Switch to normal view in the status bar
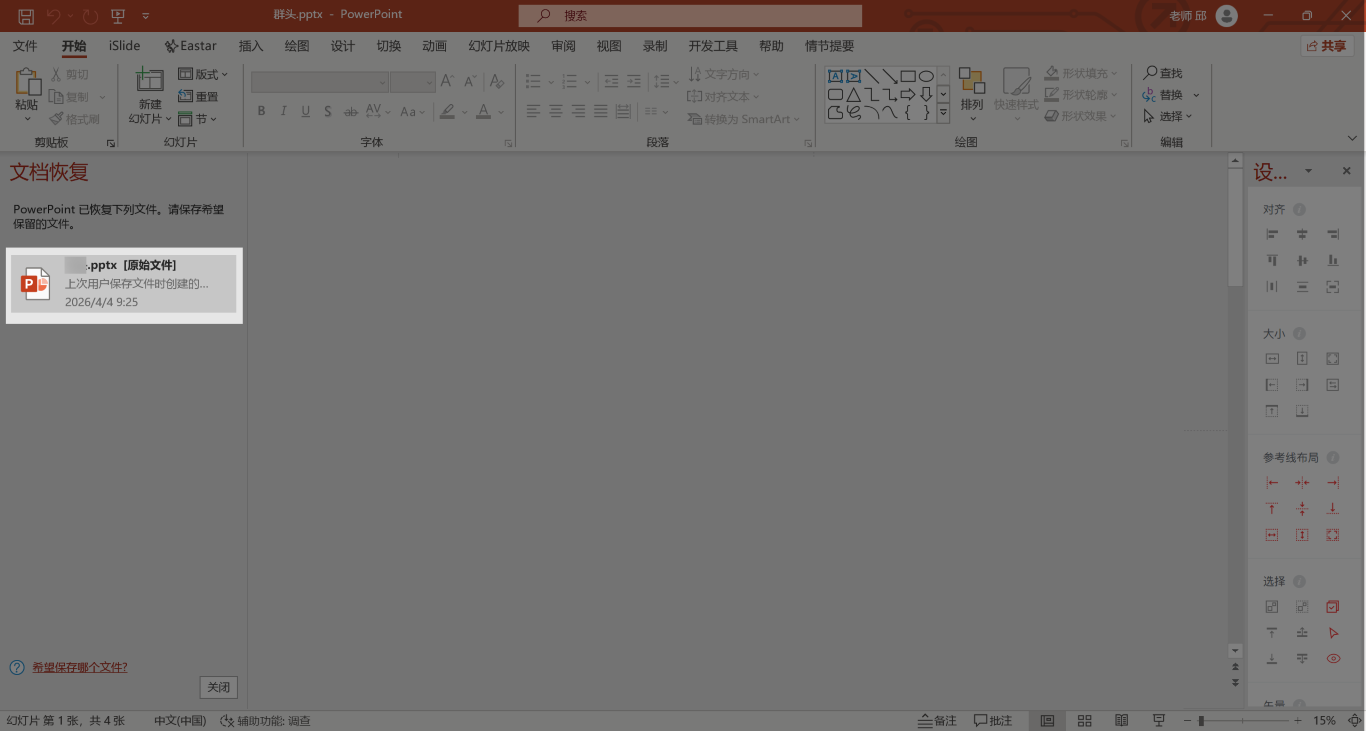 click(1047, 720)
